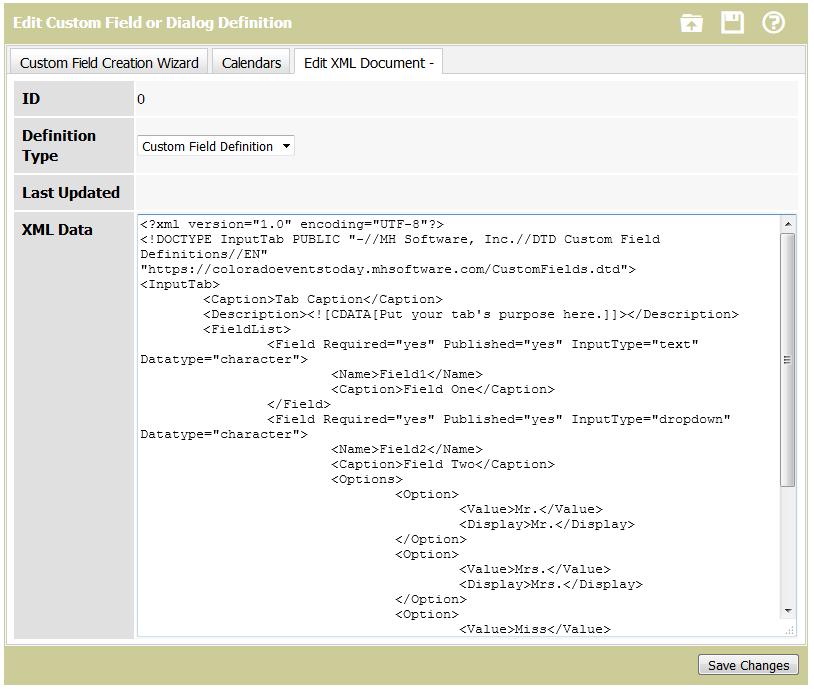The height and width of the screenshot is (689, 814).
Task: Click the textarea resize grip corner
Action: (789, 629)
